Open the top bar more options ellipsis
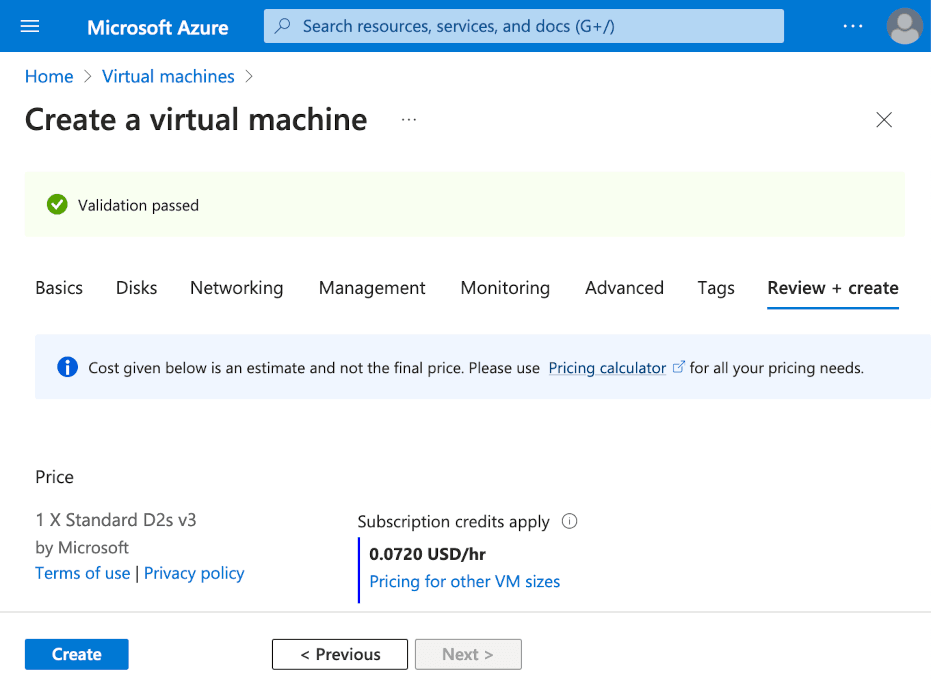Viewport: 931px width, 692px height. click(852, 27)
